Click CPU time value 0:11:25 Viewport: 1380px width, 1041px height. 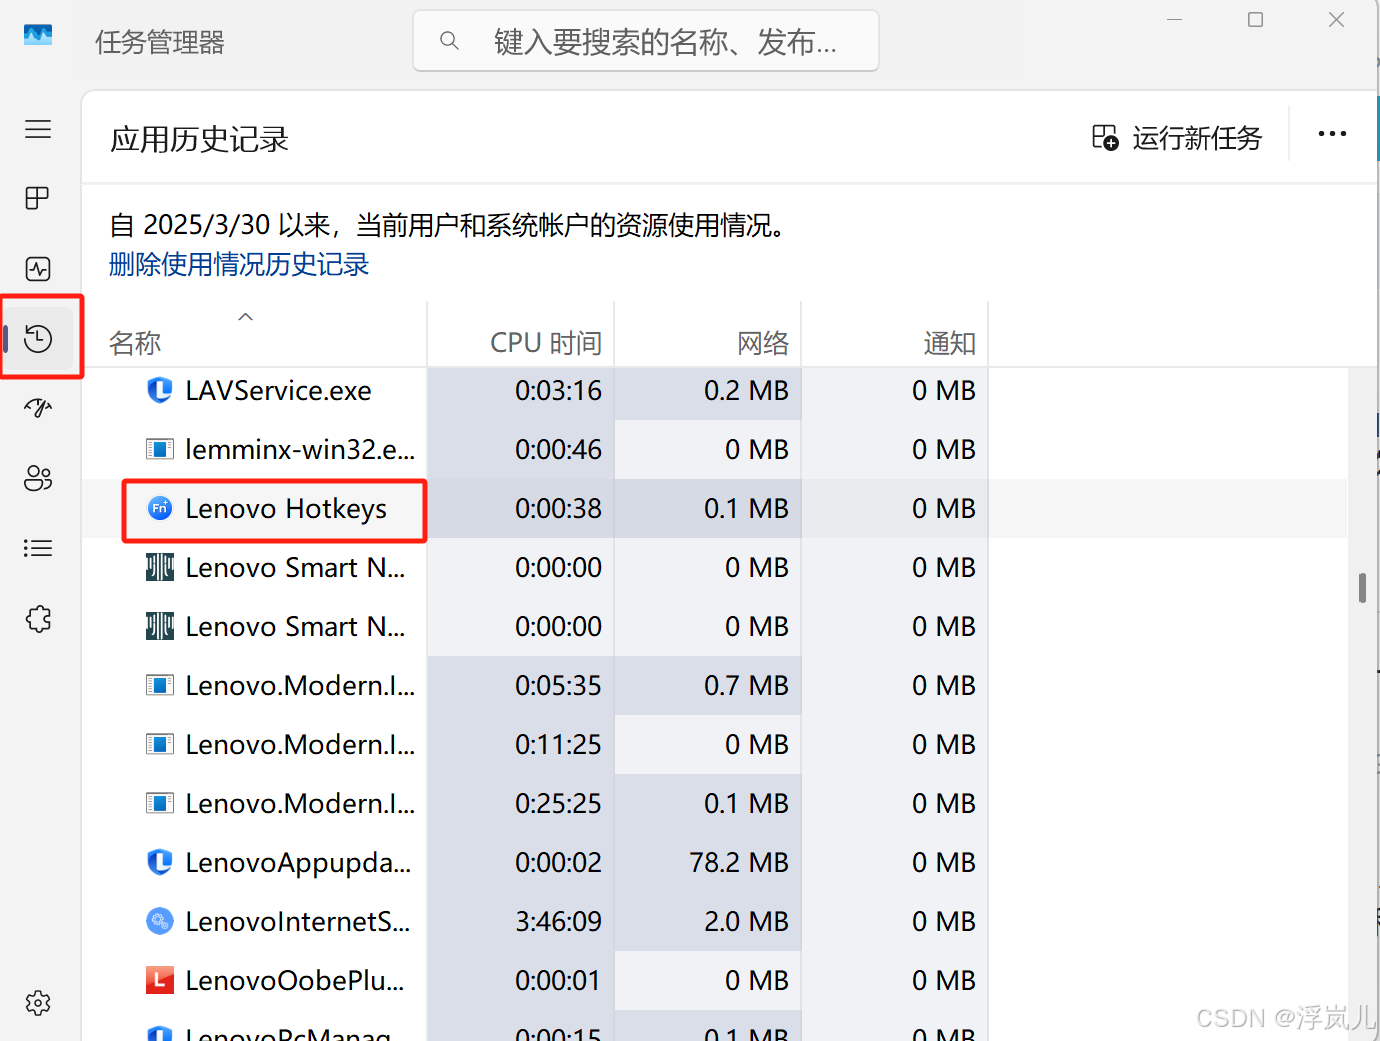(x=558, y=744)
